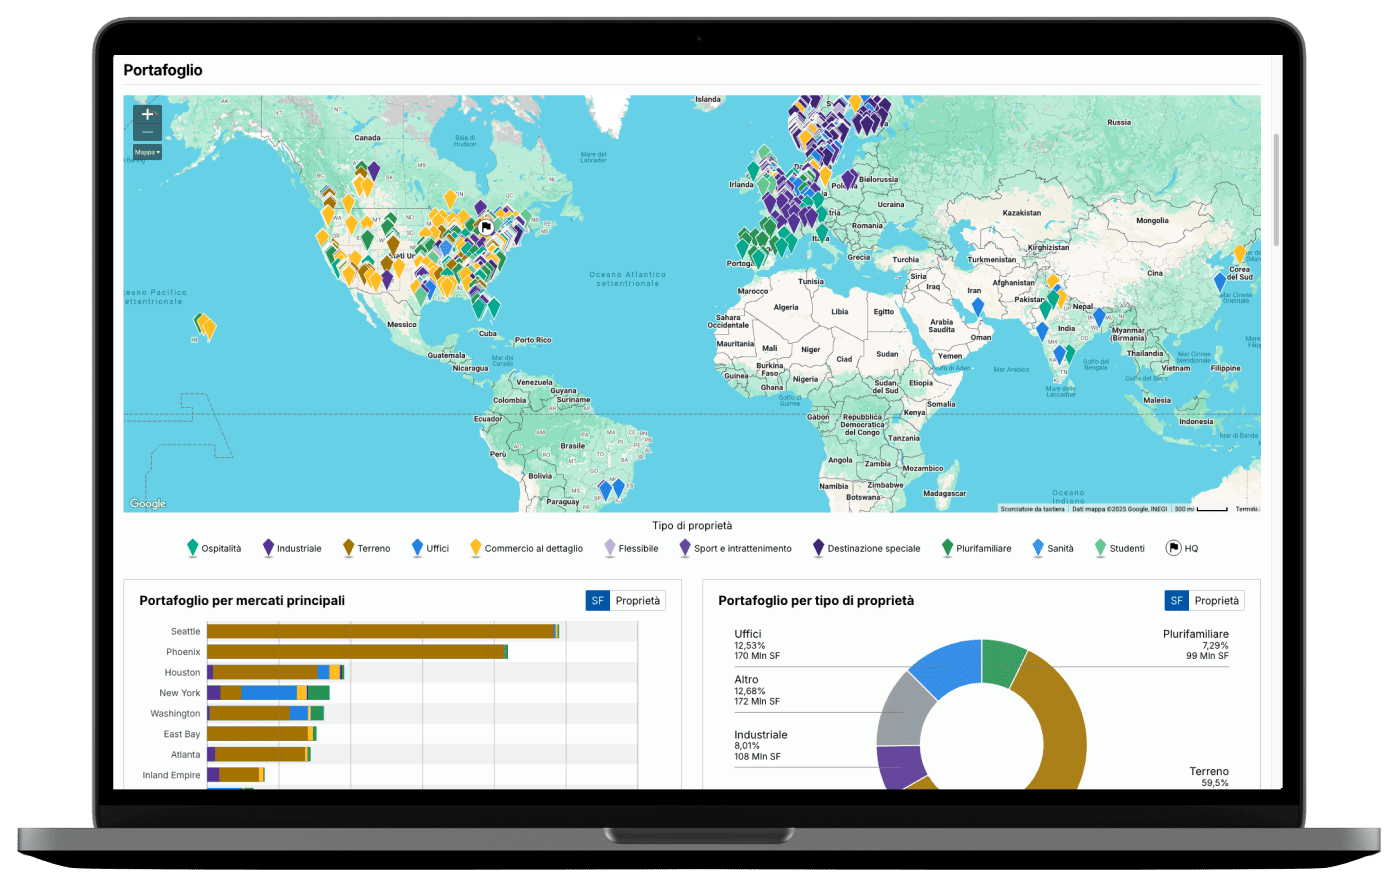Image resolution: width=1400 pixels, height=894 pixels.
Task: Open the Mappa map type dropdown
Action: coord(147,152)
